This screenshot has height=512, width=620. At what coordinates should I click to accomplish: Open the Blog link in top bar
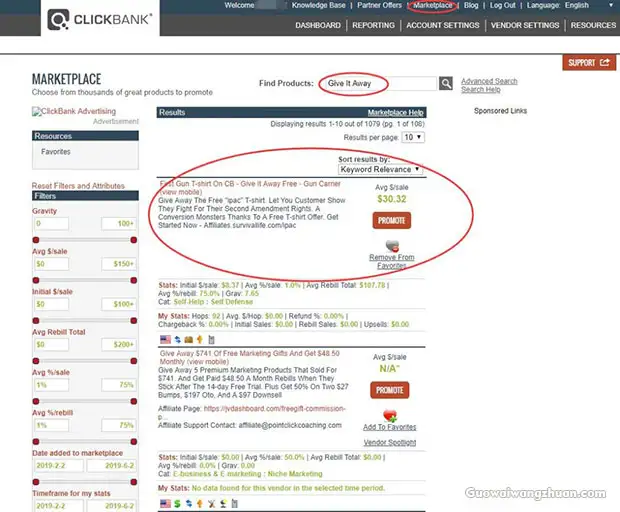click(471, 5)
